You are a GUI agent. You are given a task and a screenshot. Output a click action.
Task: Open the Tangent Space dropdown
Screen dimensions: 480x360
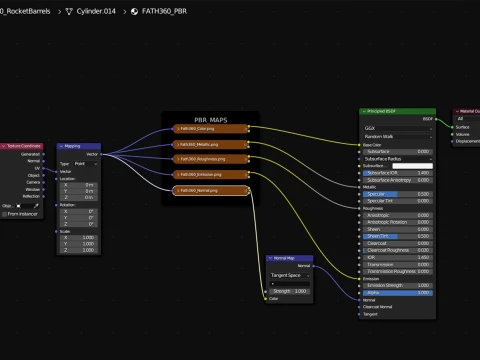[x=290, y=275]
